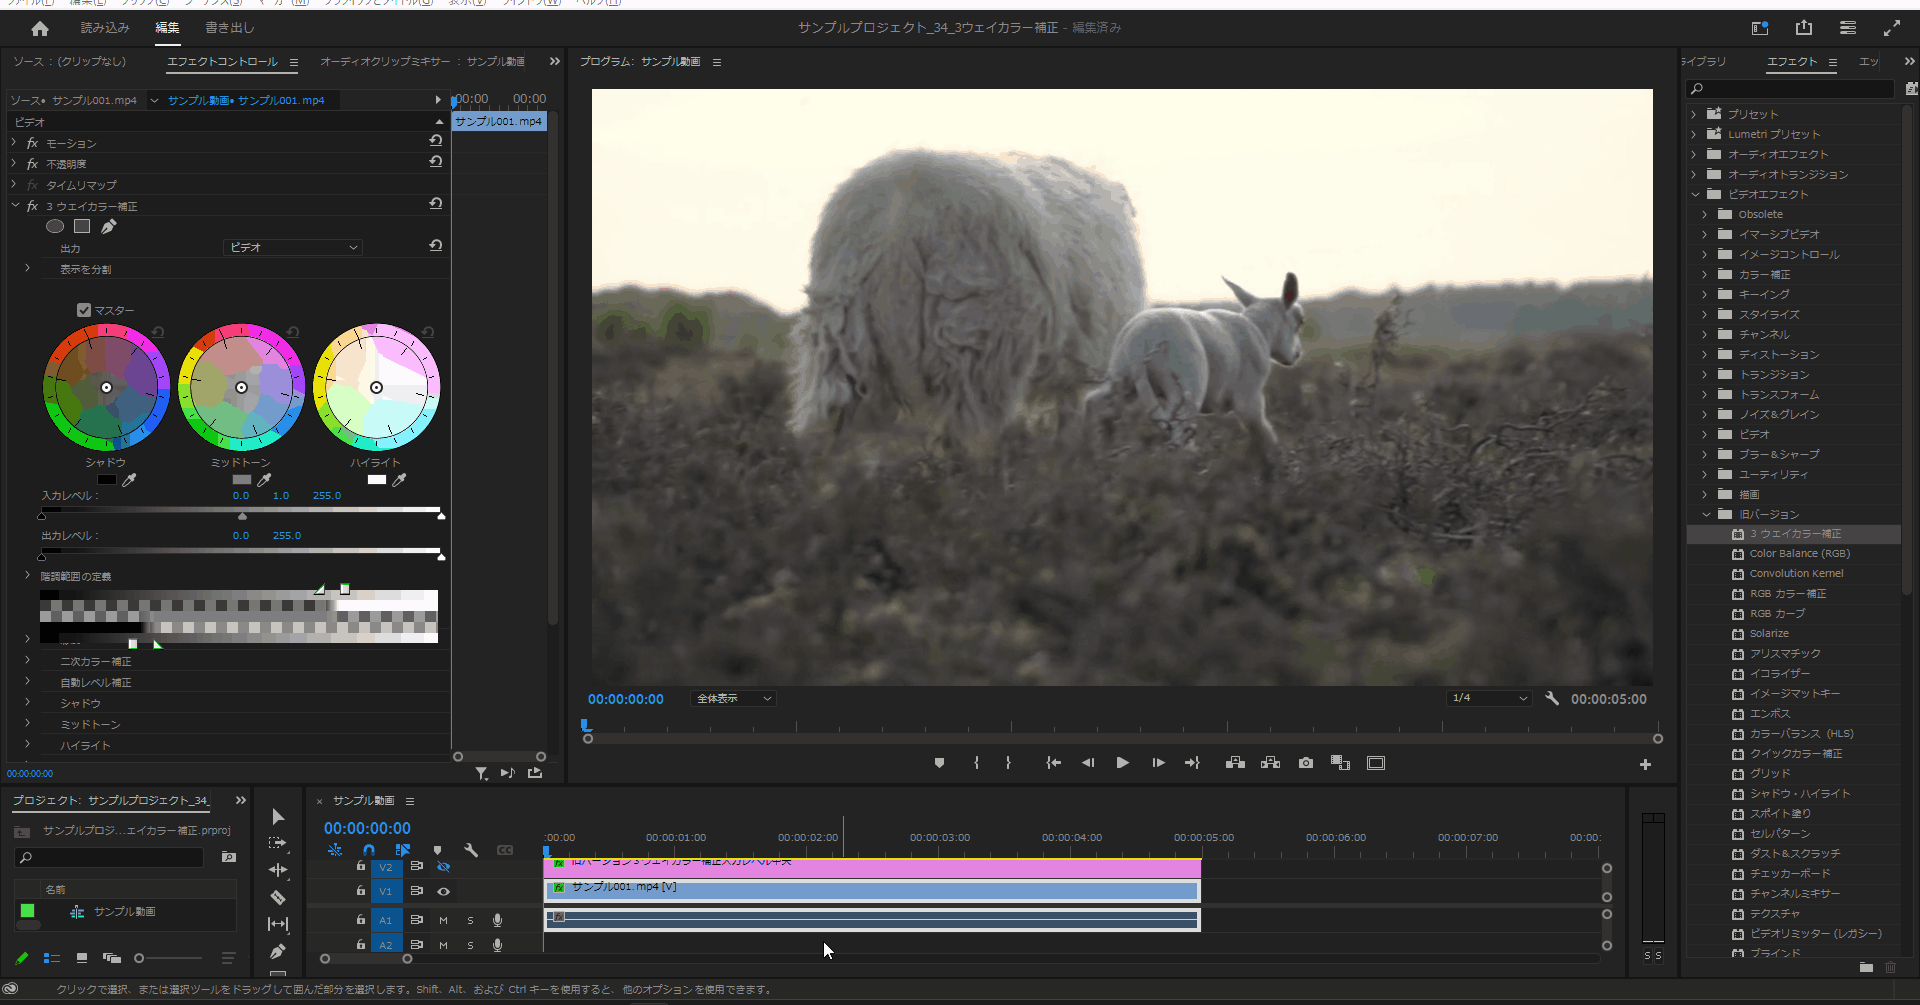Viewport: 1920px width, 1005px height.
Task: Solo the A1 audio track
Action: tap(470, 920)
